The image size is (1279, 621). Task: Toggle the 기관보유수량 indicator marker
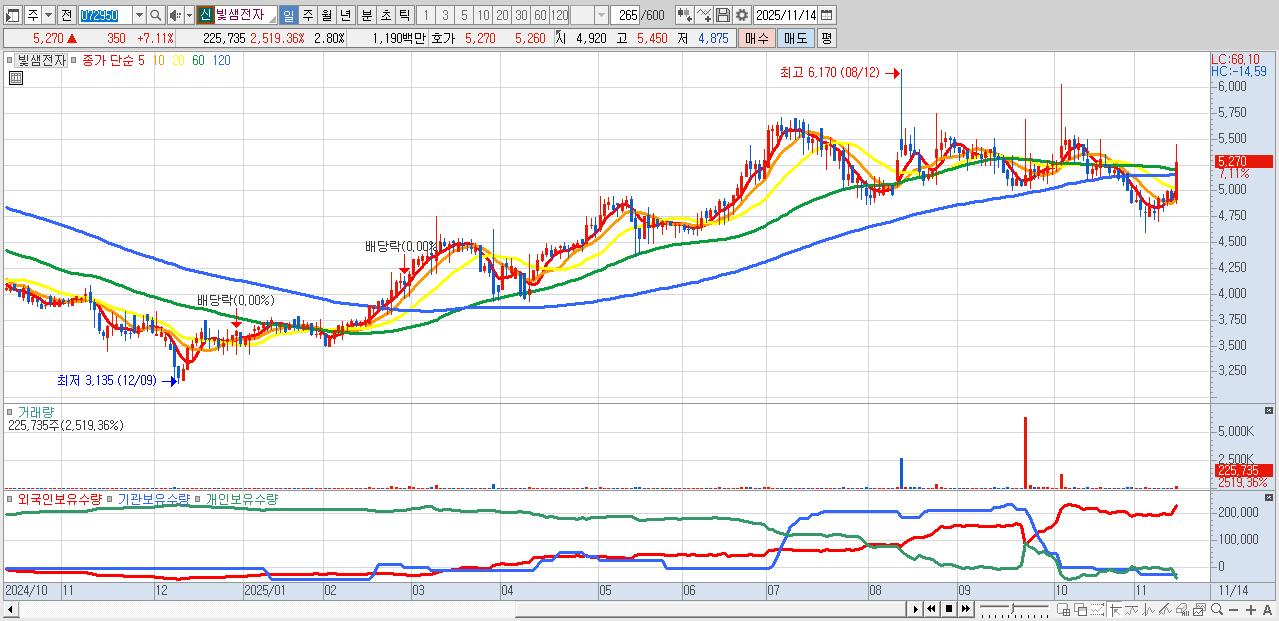point(109,498)
